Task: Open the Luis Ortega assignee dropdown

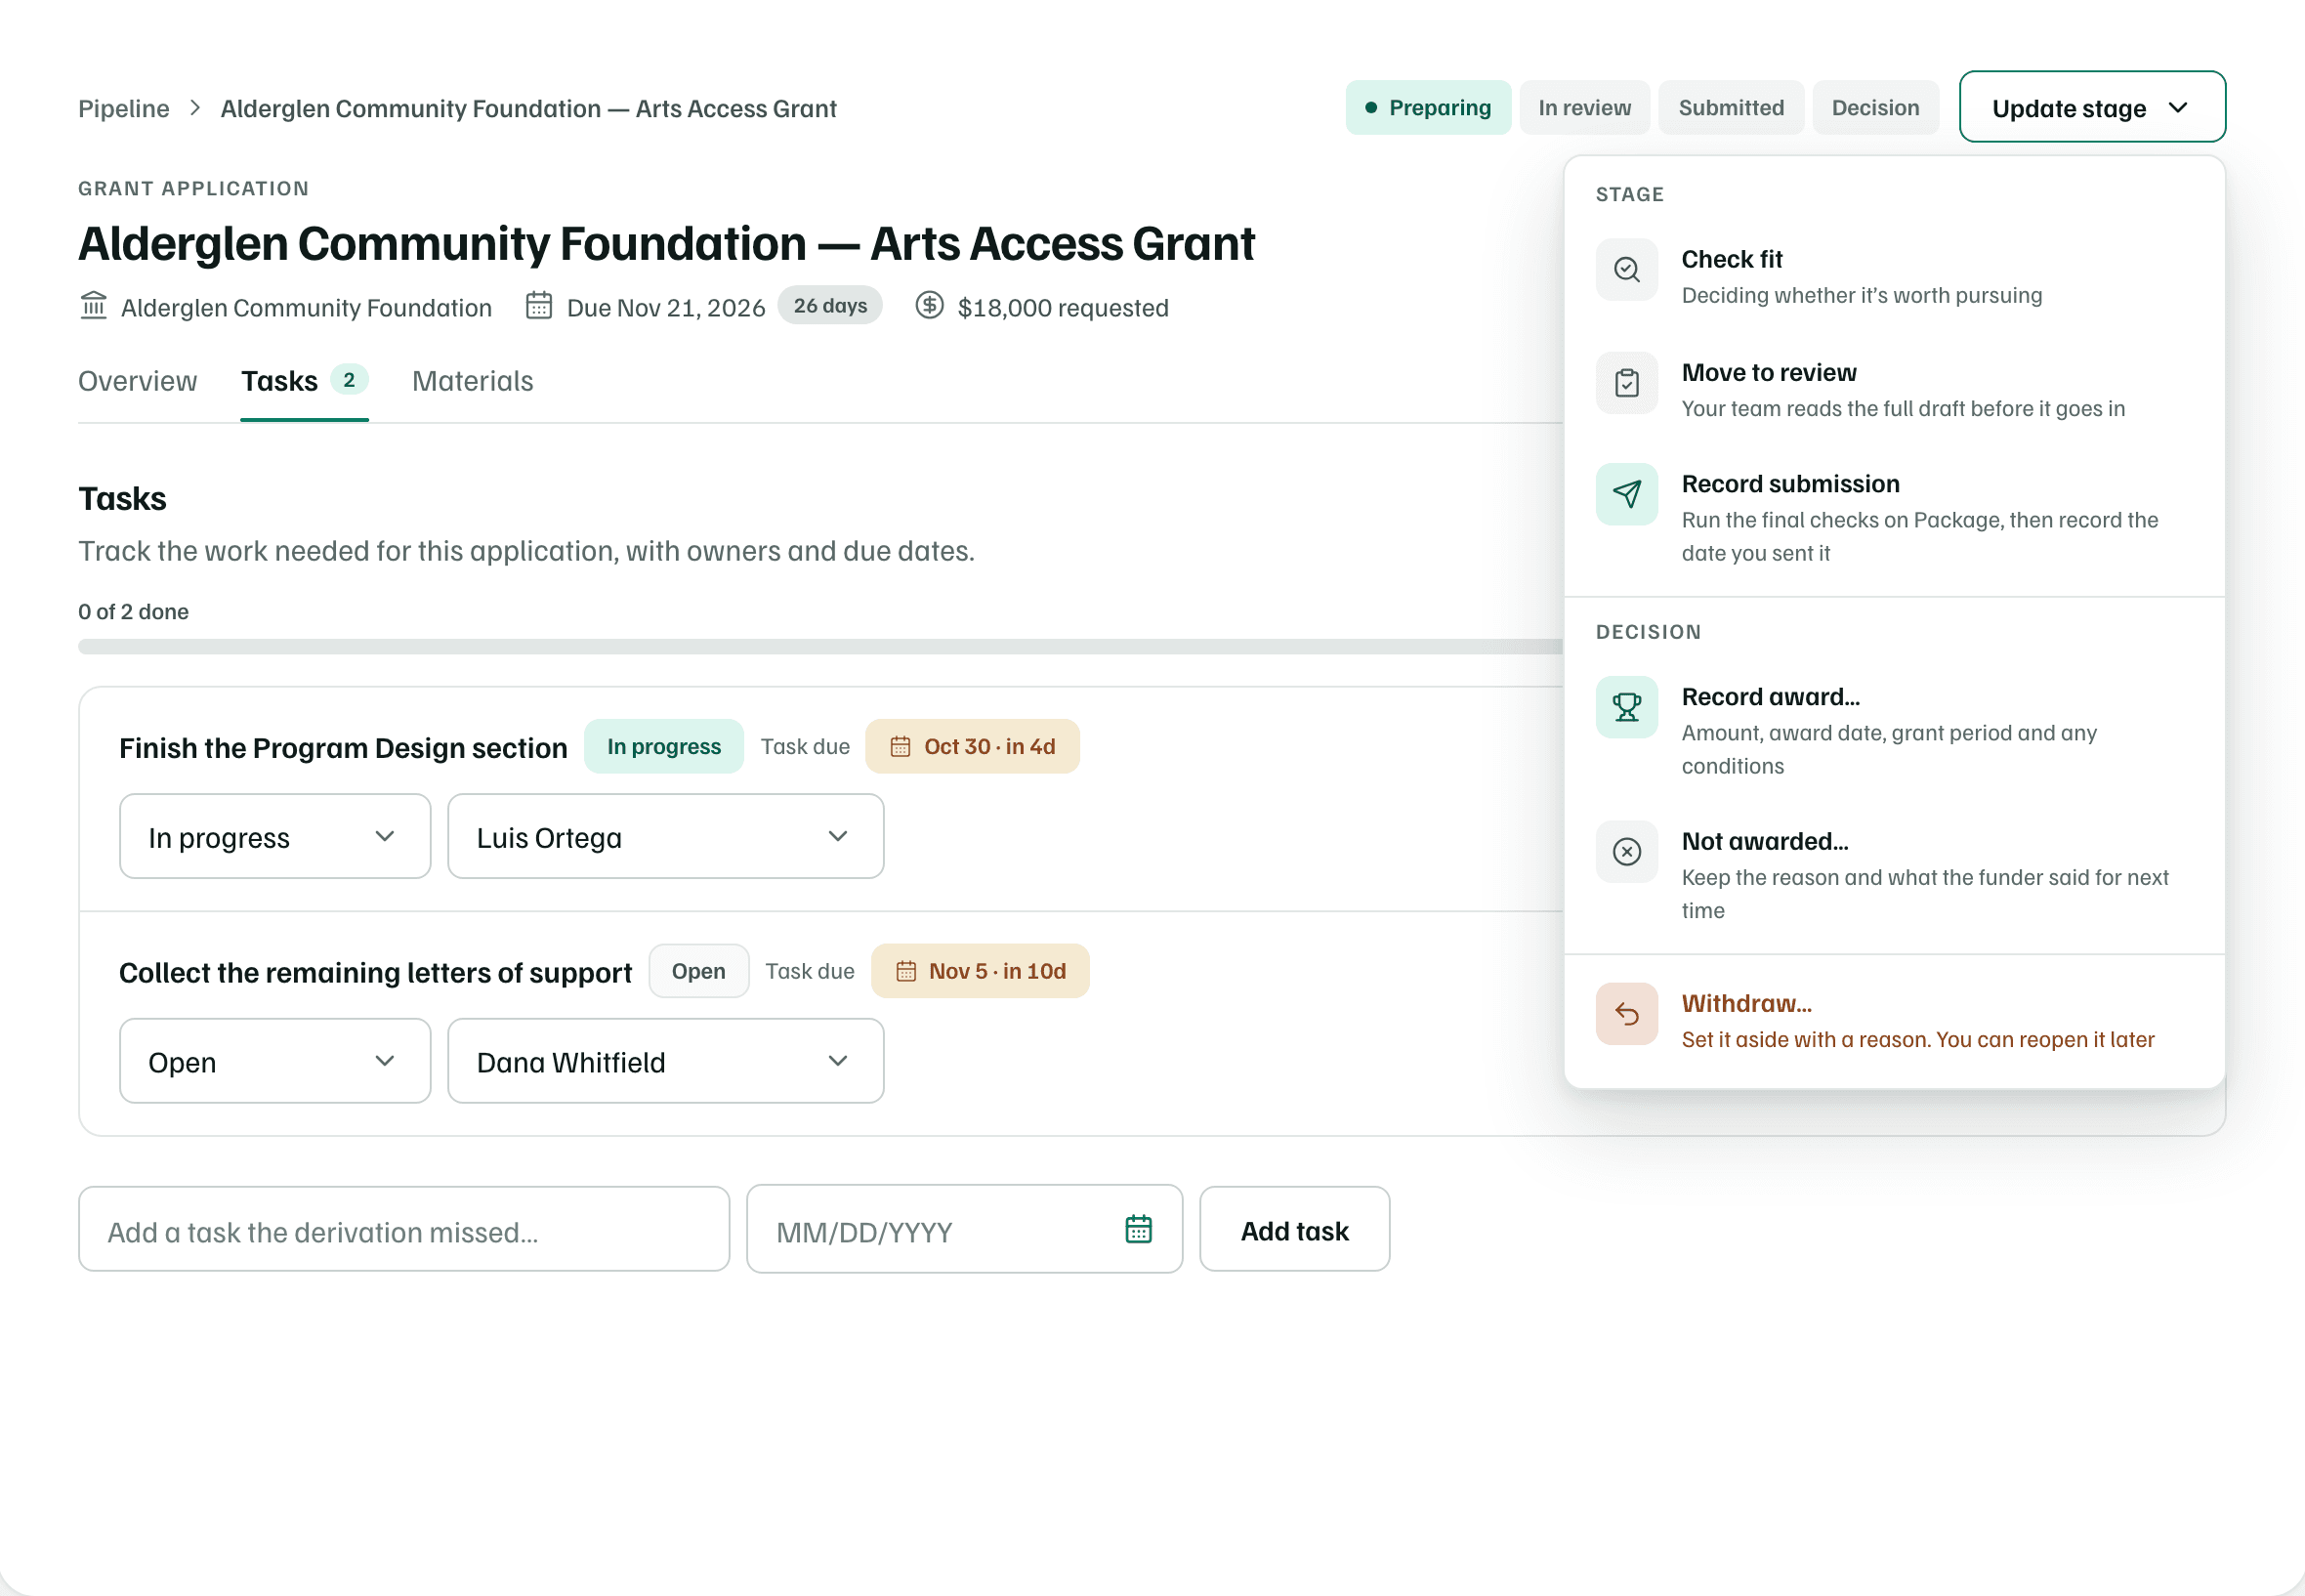Action: click(x=665, y=836)
